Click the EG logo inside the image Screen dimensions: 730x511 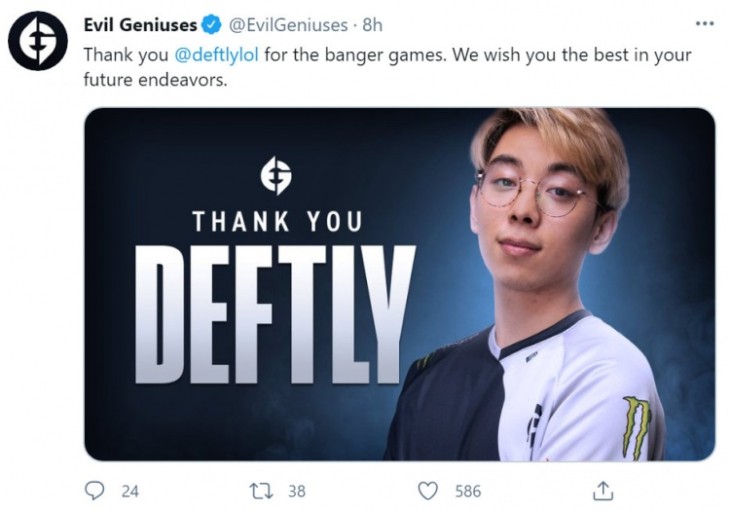[276, 176]
